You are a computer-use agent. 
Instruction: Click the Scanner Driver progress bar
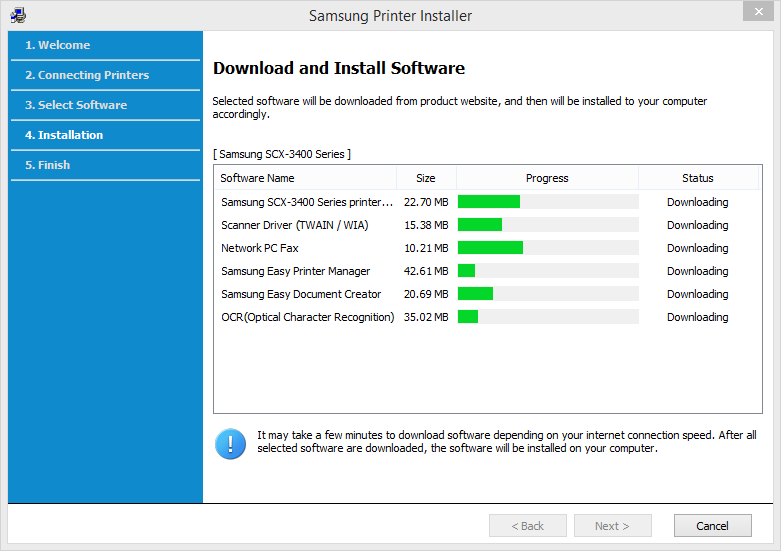(x=548, y=225)
